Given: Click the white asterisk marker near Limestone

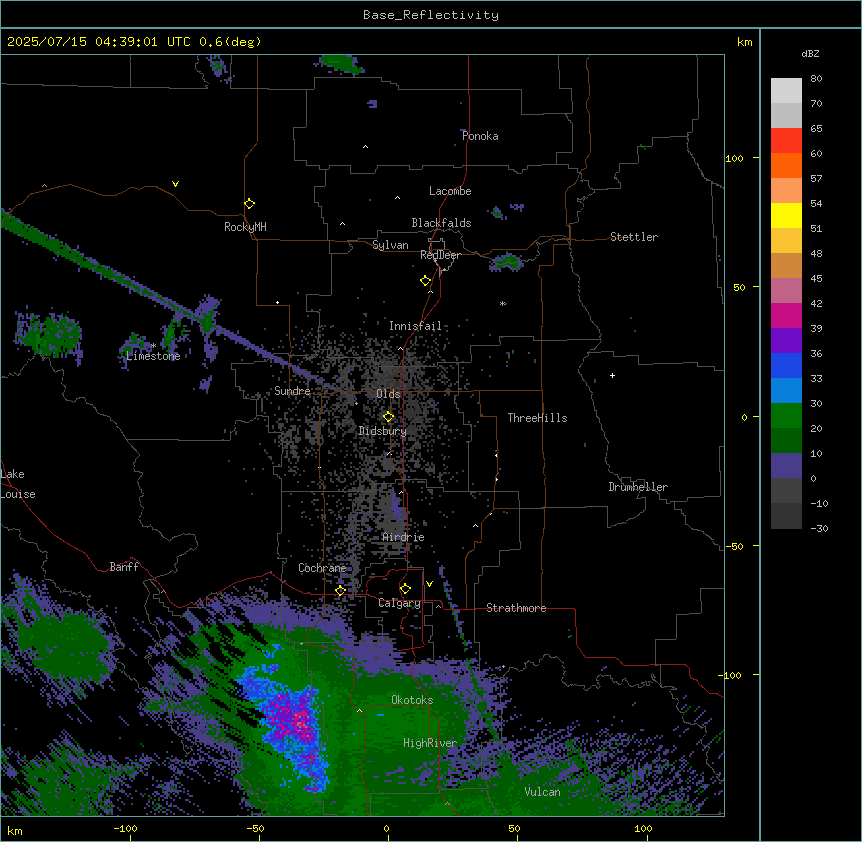Looking at the screenshot, I should (154, 346).
